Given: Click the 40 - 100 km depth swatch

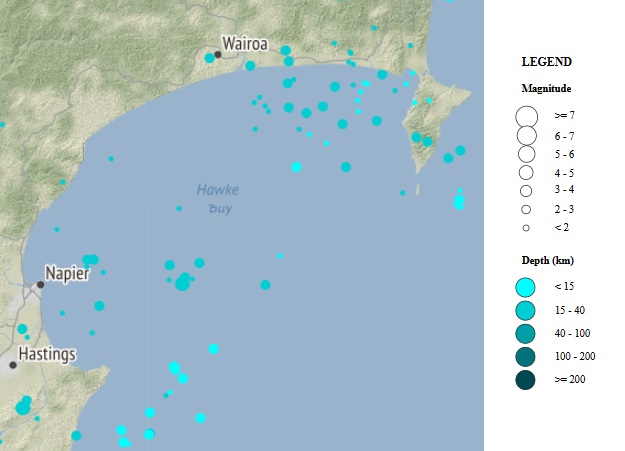Looking at the screenshot, I should click(525, 334).
